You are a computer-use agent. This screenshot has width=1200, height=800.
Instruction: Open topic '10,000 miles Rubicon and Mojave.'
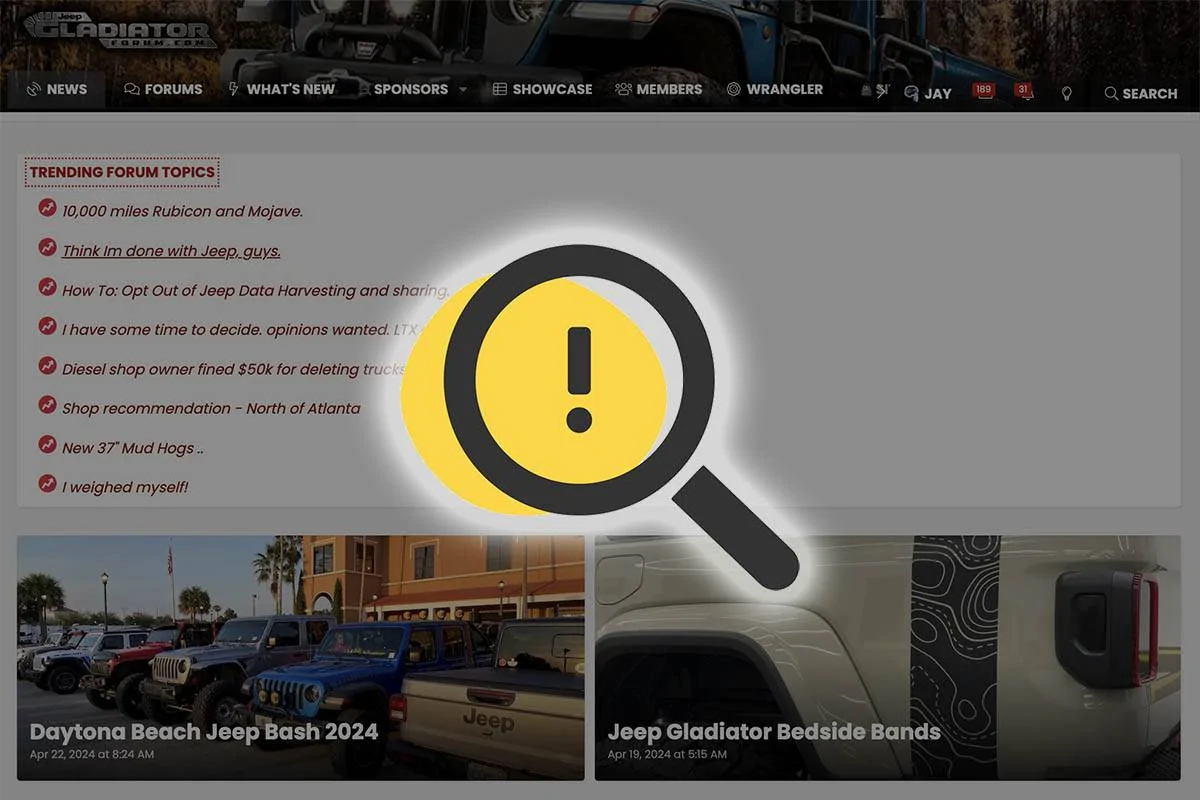tap(182, 211)
